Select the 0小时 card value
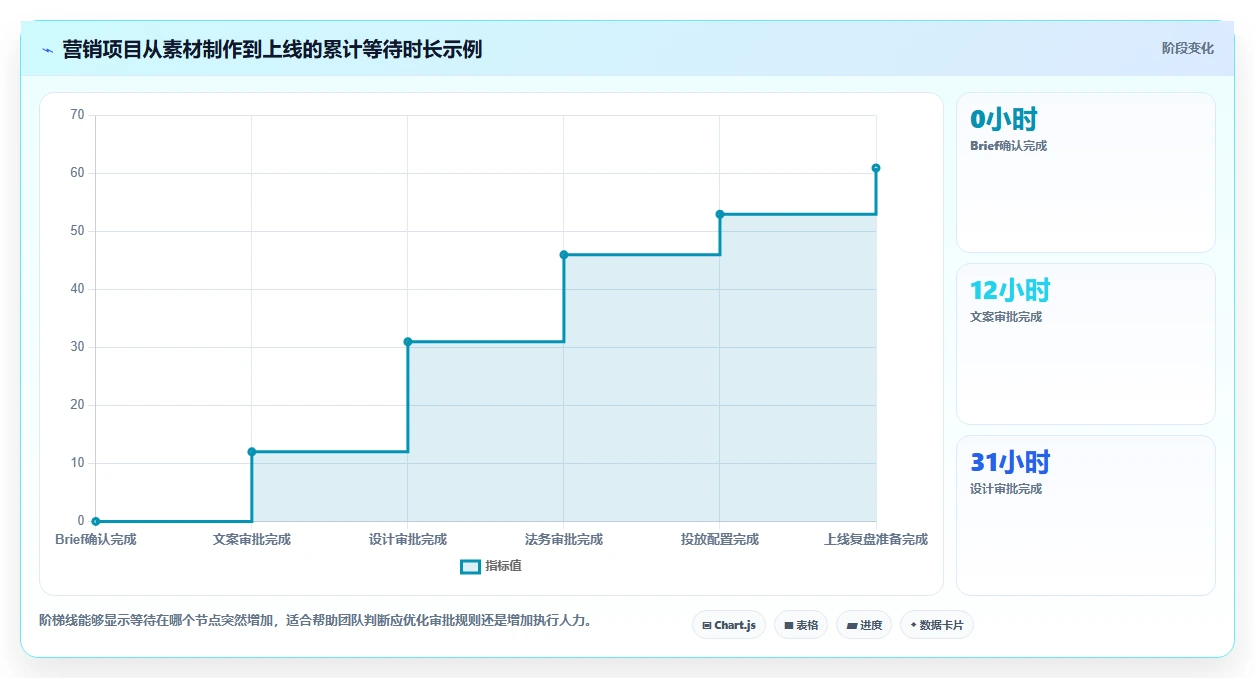The width and height of the screenshot is (1255, 678). point(1004,120)
